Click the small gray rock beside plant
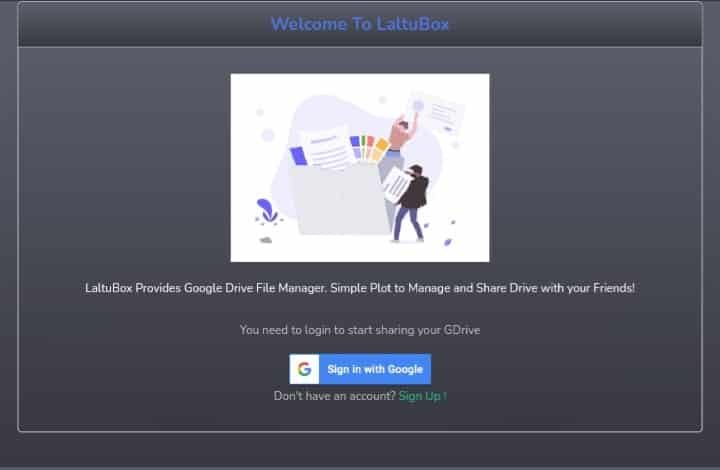 [266, 240]
